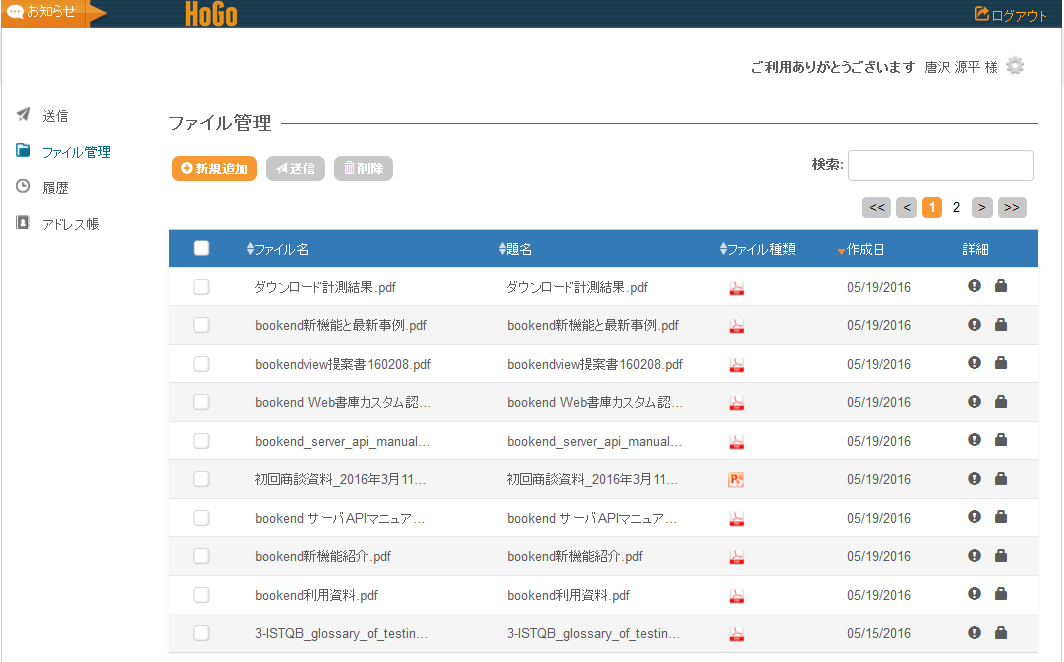
Task: Click PowerPoint file icon in 初回商談資料 row
Action: 736,480
